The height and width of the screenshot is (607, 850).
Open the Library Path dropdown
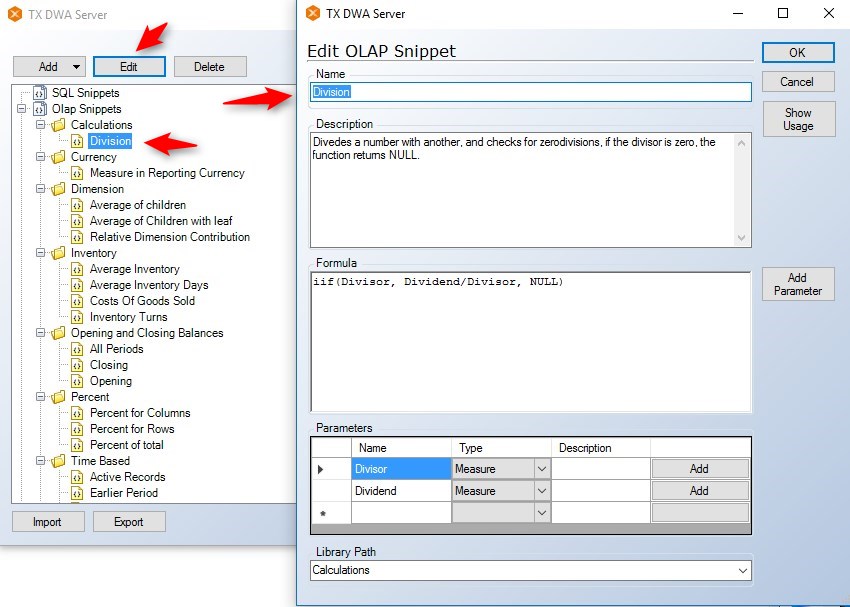742,570
